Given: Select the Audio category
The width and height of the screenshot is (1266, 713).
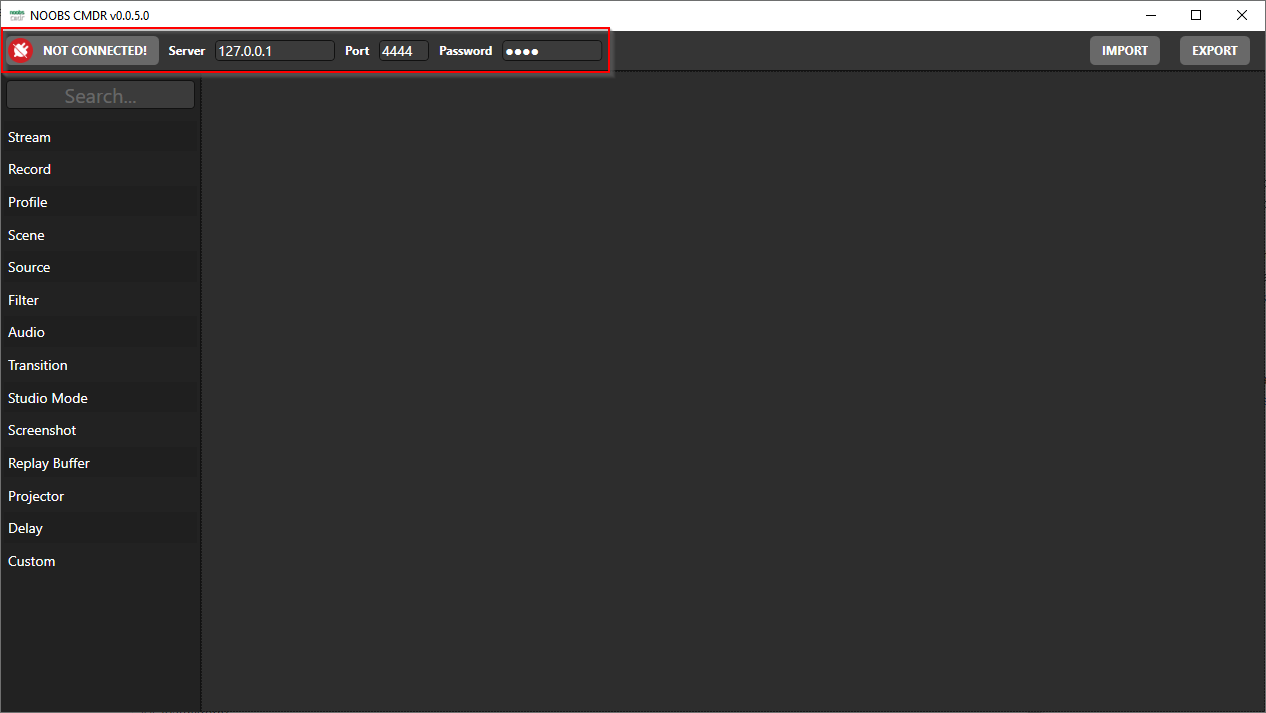Looking at the screenshot, I should [100, 332].
